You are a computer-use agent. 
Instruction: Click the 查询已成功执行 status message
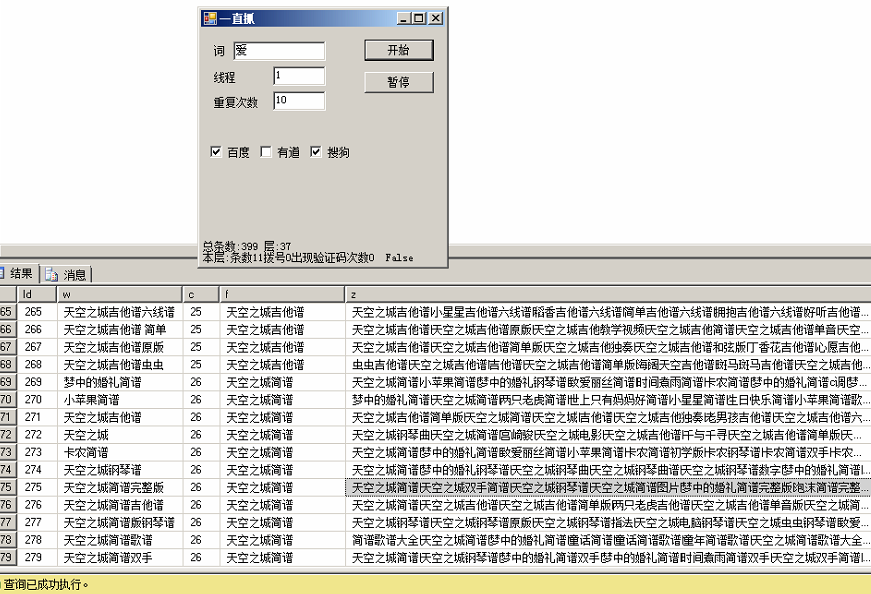pyautogui.click(x=46, y=584)
